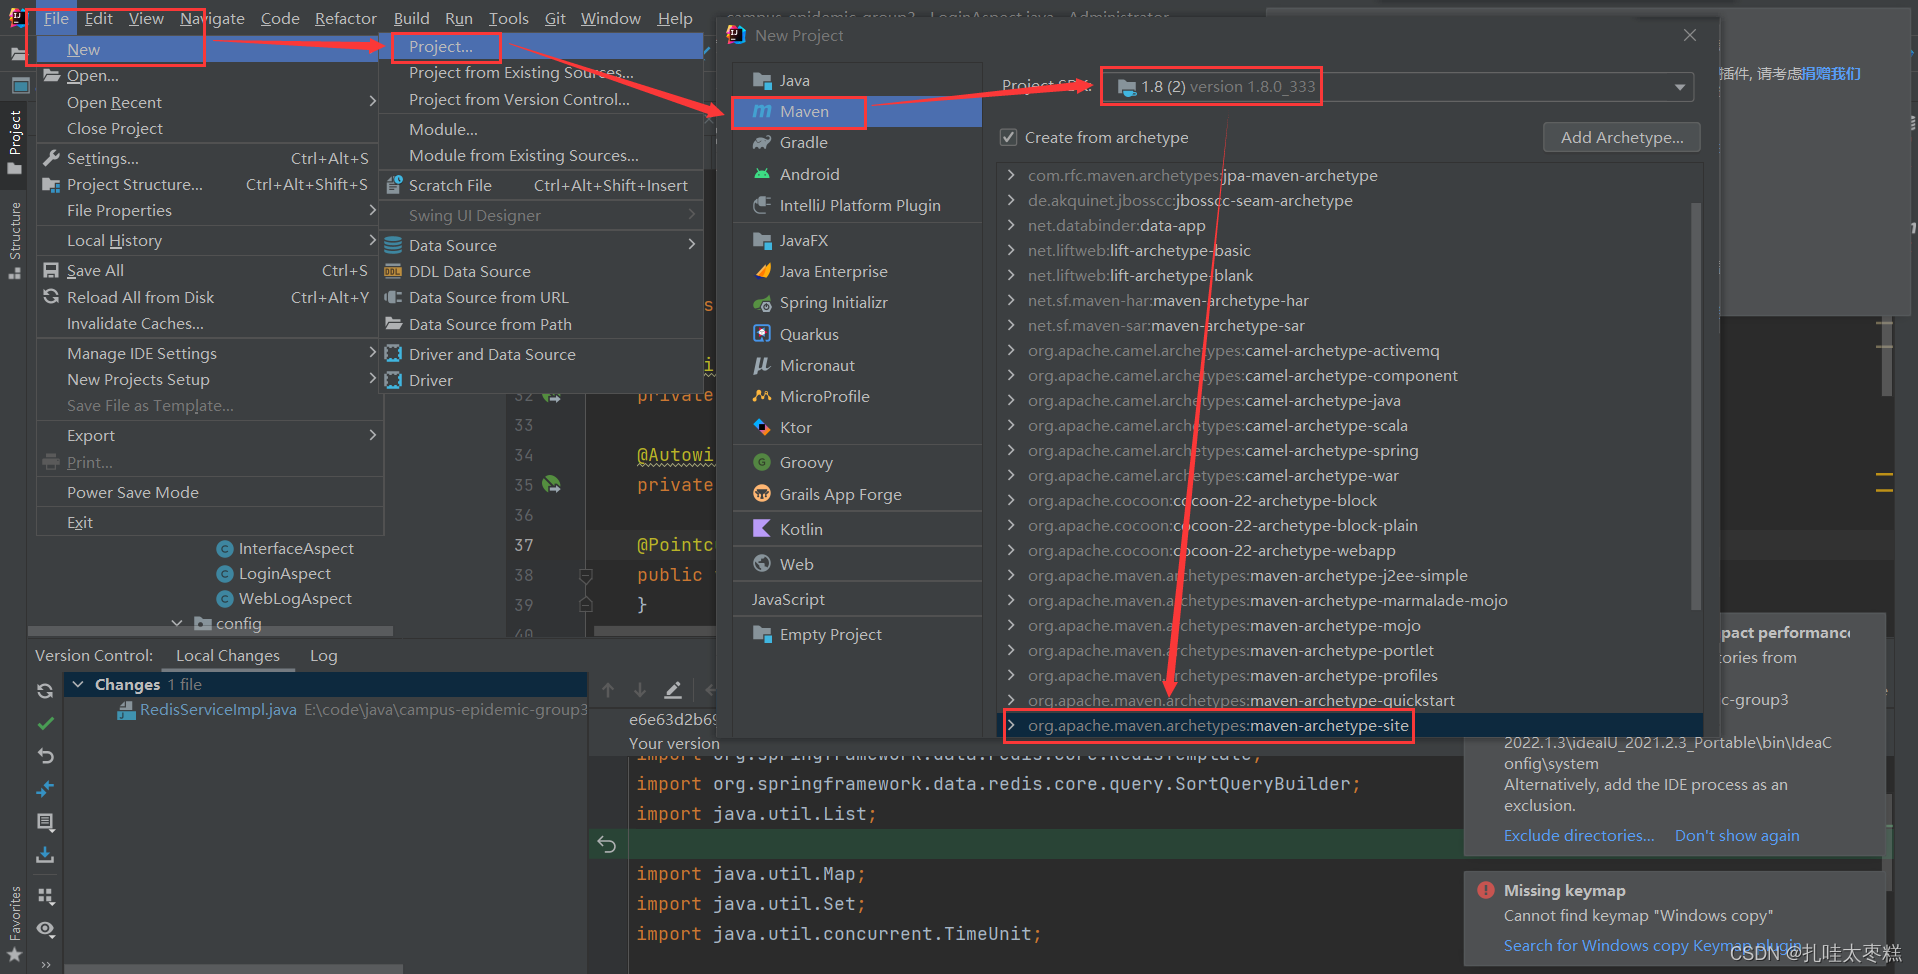This screenshot has height=974, width=1918.
Task: Expand net.databinder data-app archetype
Action: click(x=1011, y=225)
